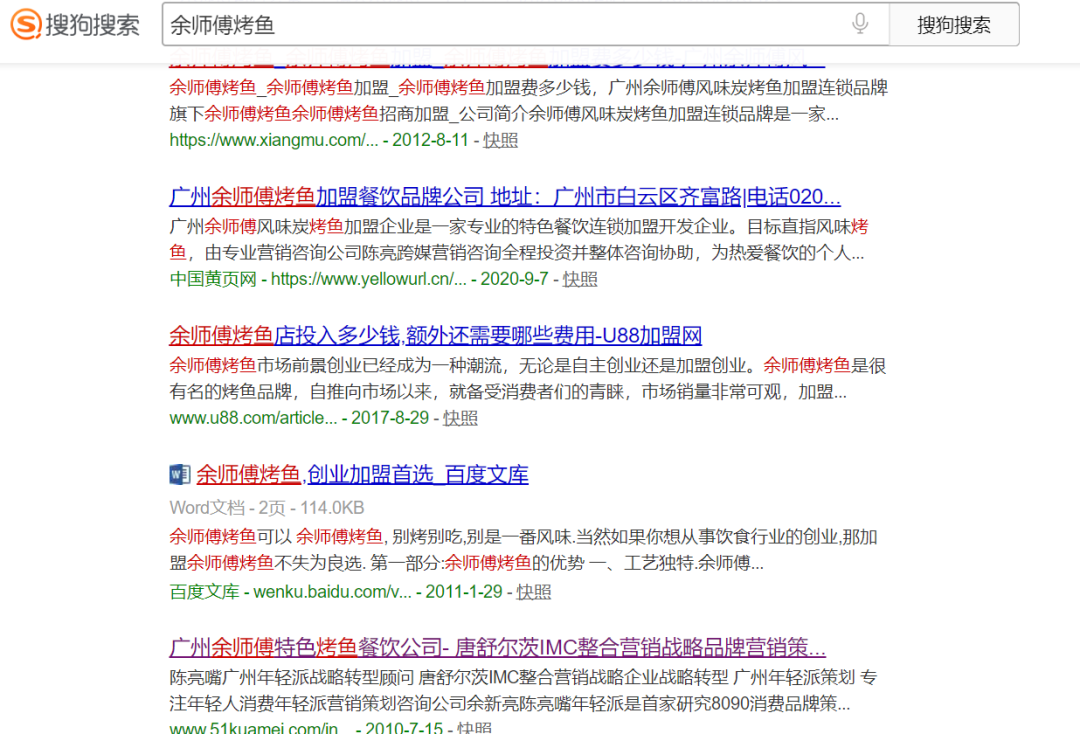Open 余师傅烤鱼,创业加盟首选_百度文库 link

pyautogui.click(x=362, y=474)
